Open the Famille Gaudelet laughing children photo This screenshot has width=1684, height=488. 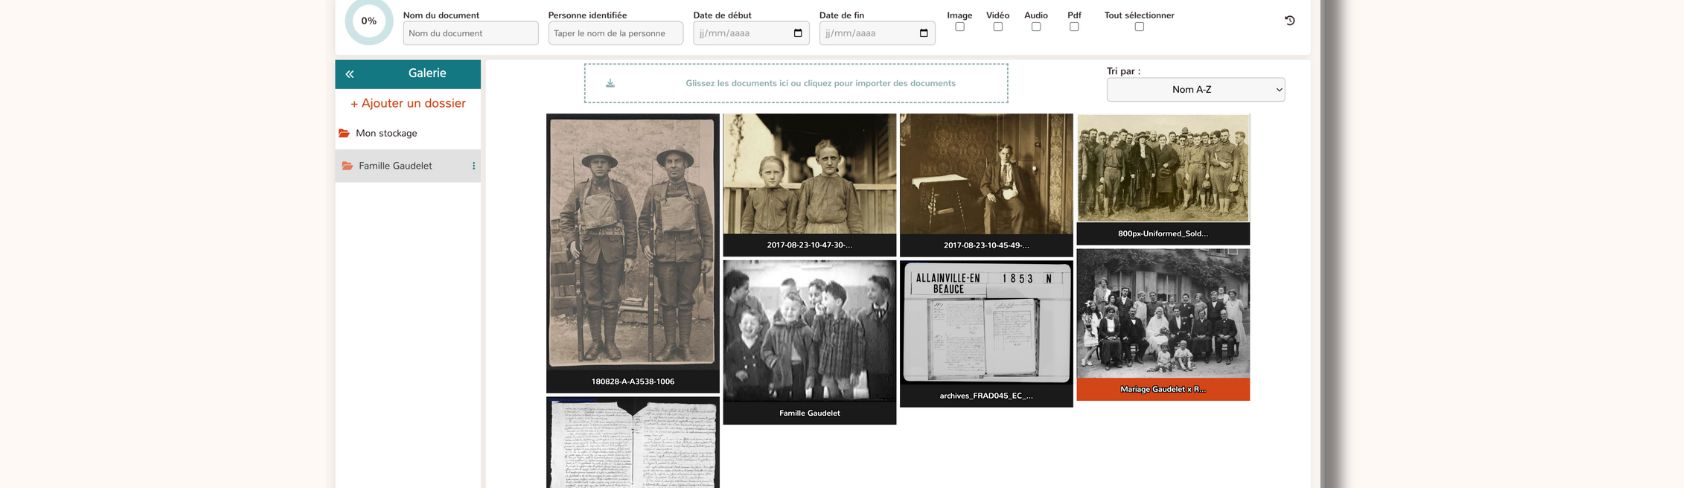pyautogui.click(x=810, y=331)
